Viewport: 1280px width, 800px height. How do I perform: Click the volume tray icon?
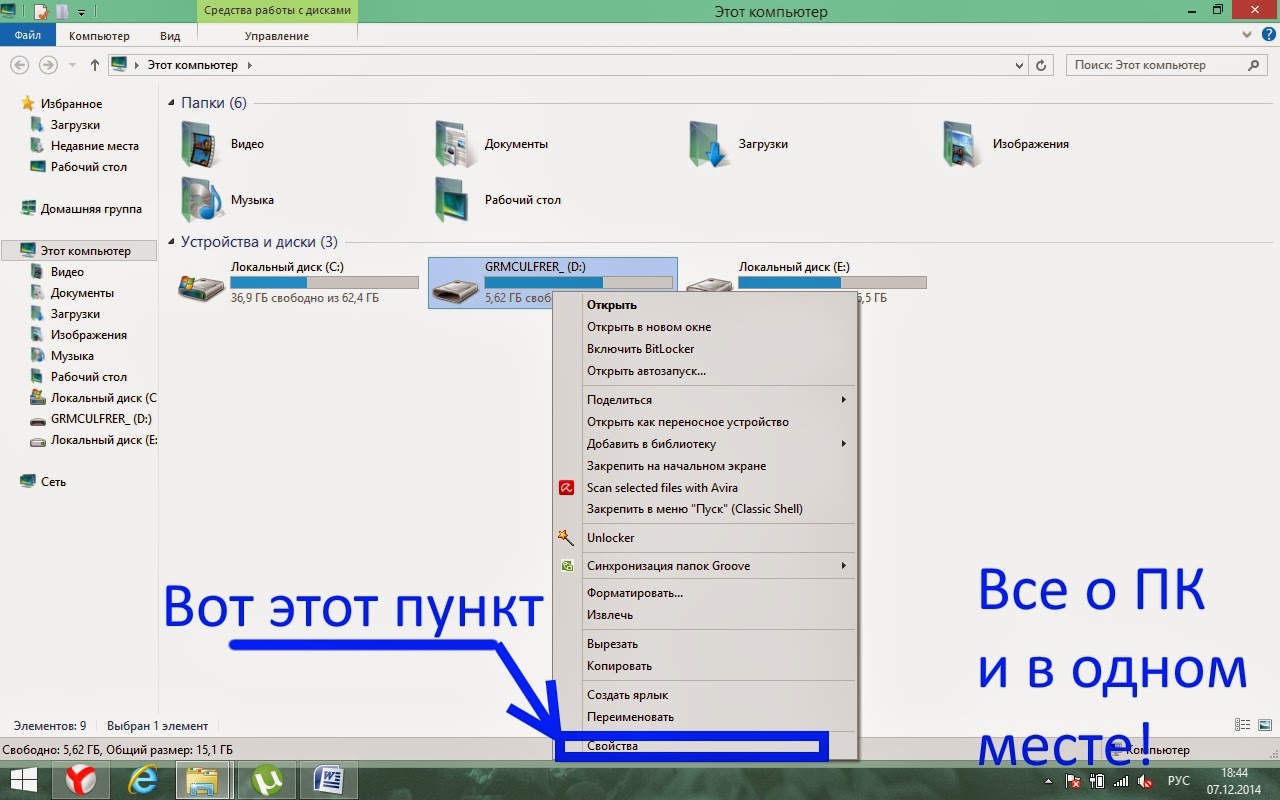tap(1145, 781)
